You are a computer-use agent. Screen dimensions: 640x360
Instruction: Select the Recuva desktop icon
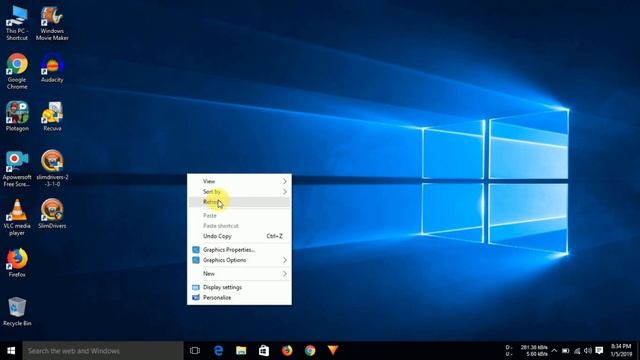(x=52, y=117)
